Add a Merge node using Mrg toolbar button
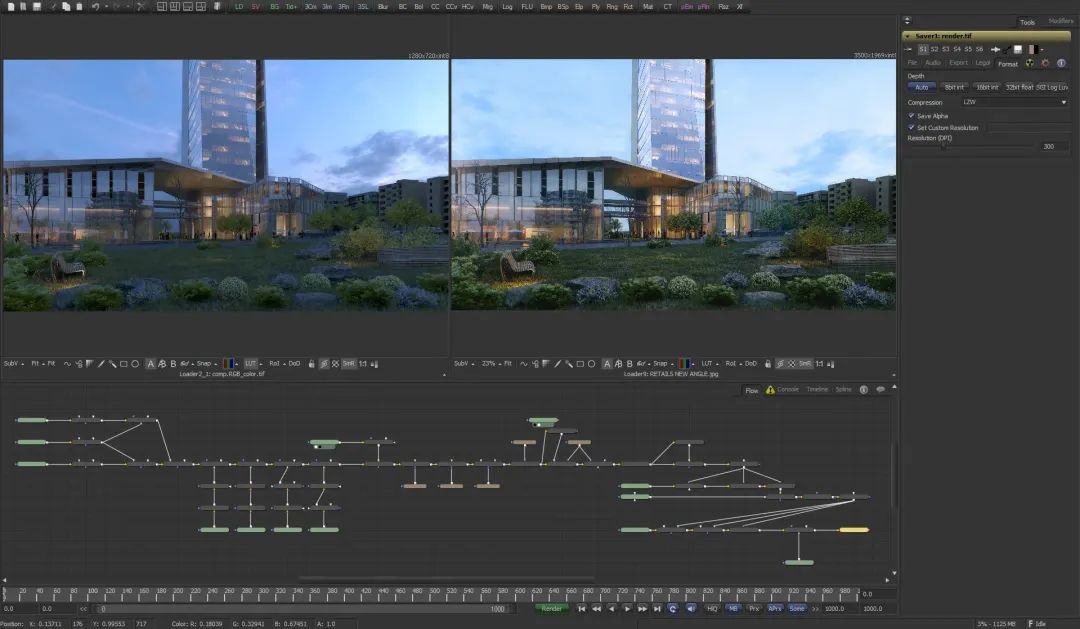This screenshot has height=629, width=1080. [487, 6]
